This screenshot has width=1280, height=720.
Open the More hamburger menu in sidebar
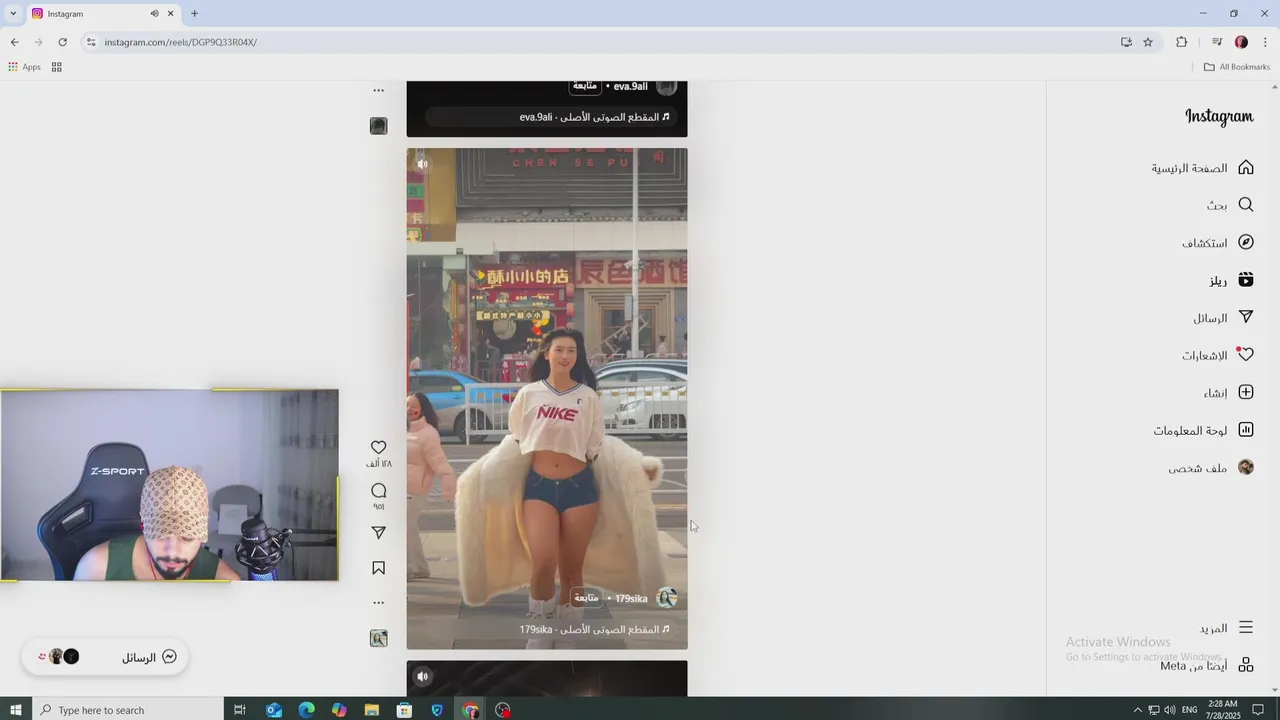point(1245,628)
